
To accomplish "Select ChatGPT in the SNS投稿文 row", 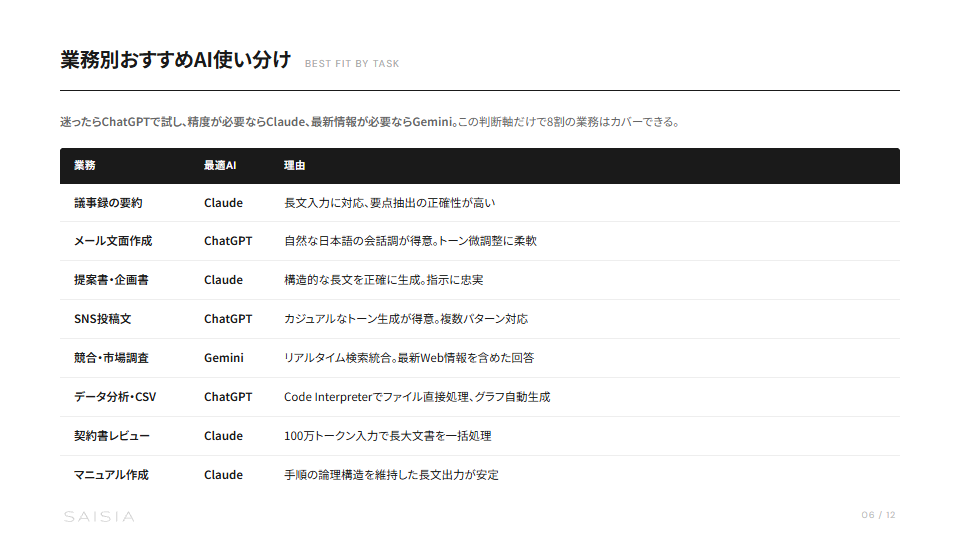I will click(228, 319).
